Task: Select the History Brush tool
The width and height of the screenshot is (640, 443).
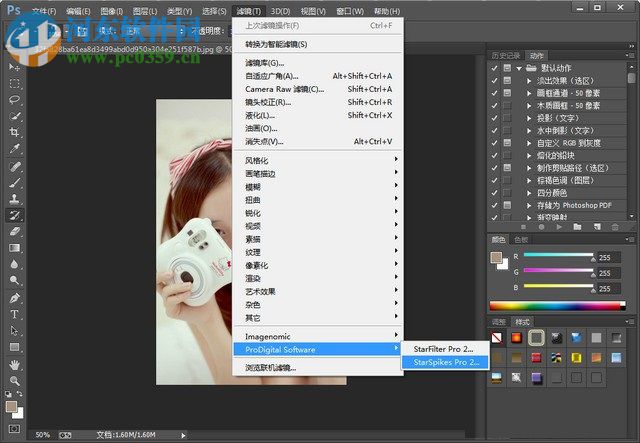Action: [x=14, y=215]
